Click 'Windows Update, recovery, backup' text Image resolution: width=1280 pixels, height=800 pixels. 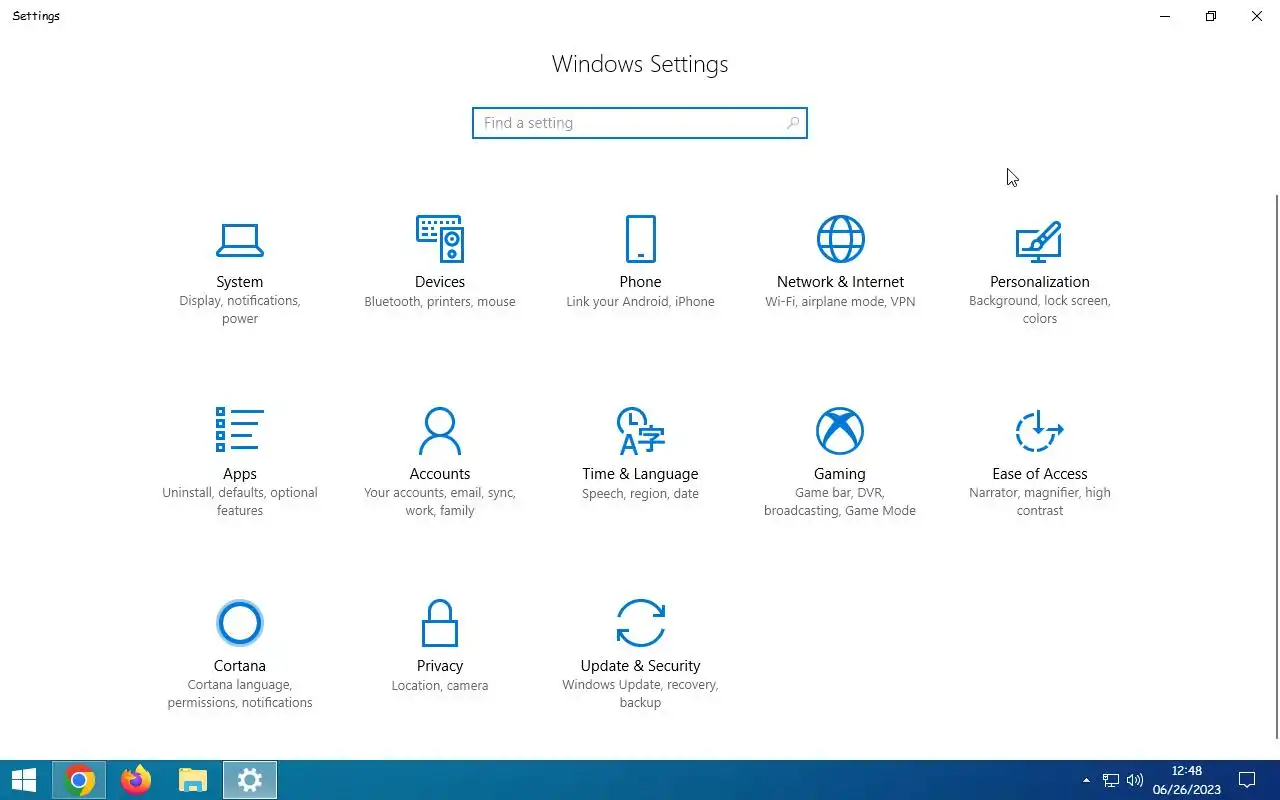[640, 694]
